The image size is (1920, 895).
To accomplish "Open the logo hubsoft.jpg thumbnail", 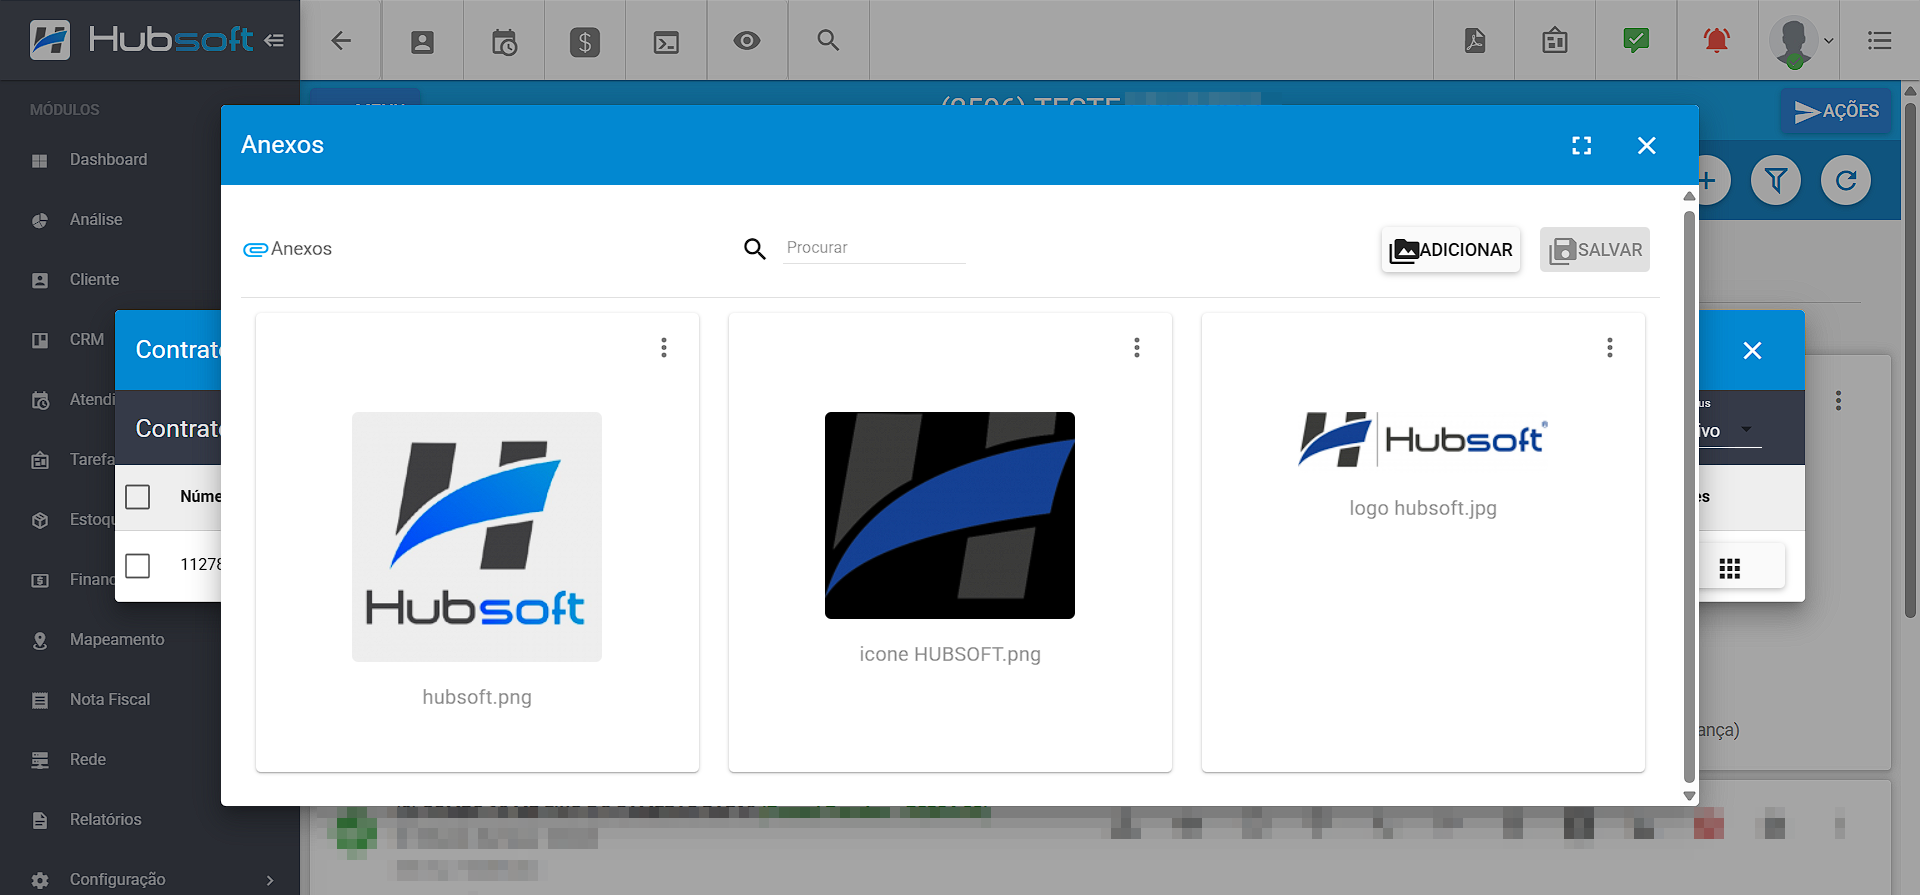I will tap(1423, 440).
